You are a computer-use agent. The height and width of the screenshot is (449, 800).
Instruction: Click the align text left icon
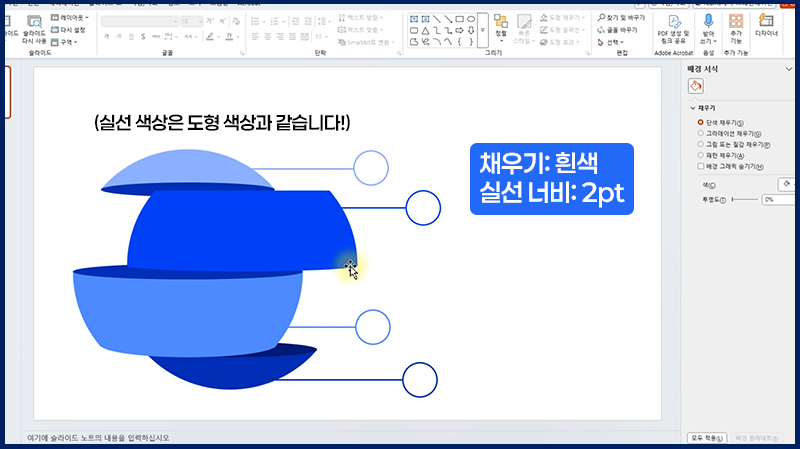[255, 37]
